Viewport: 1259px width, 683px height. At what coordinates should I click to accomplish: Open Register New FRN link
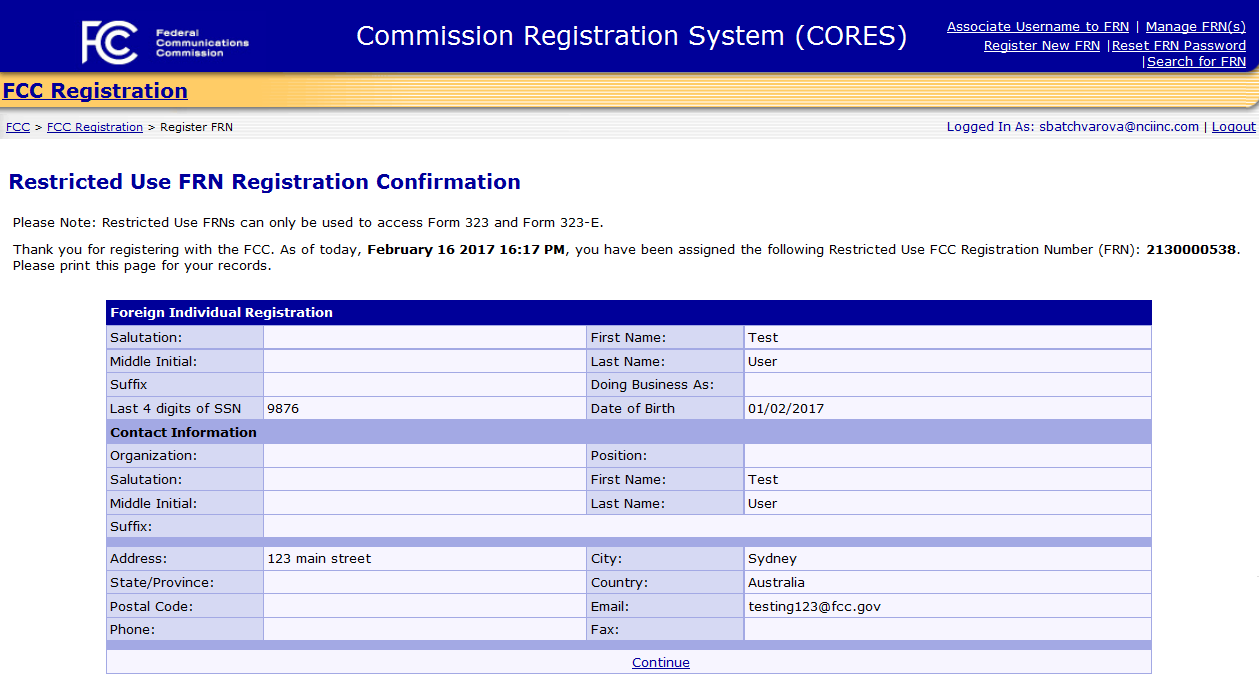1041,45
